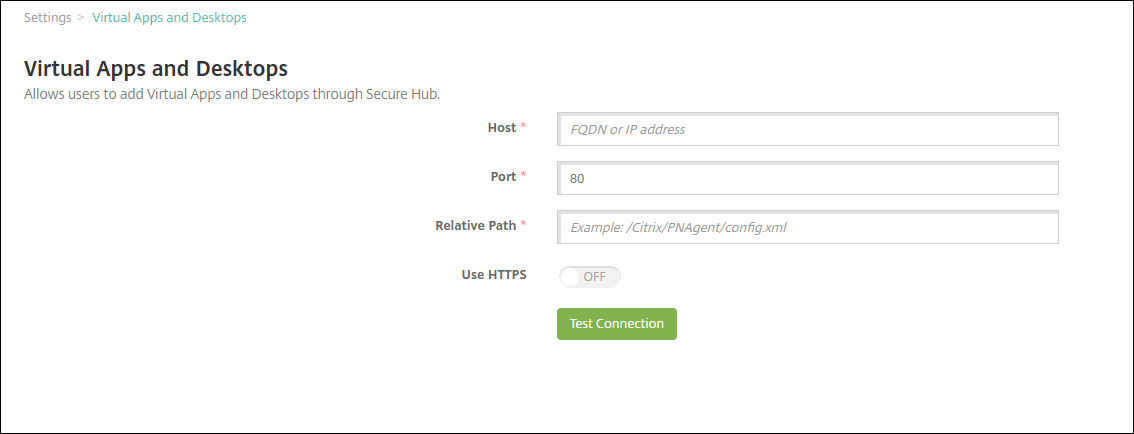Focus the Host FQDN or IP field
This screenshot has height=434, width=1134.
[807, 130]
